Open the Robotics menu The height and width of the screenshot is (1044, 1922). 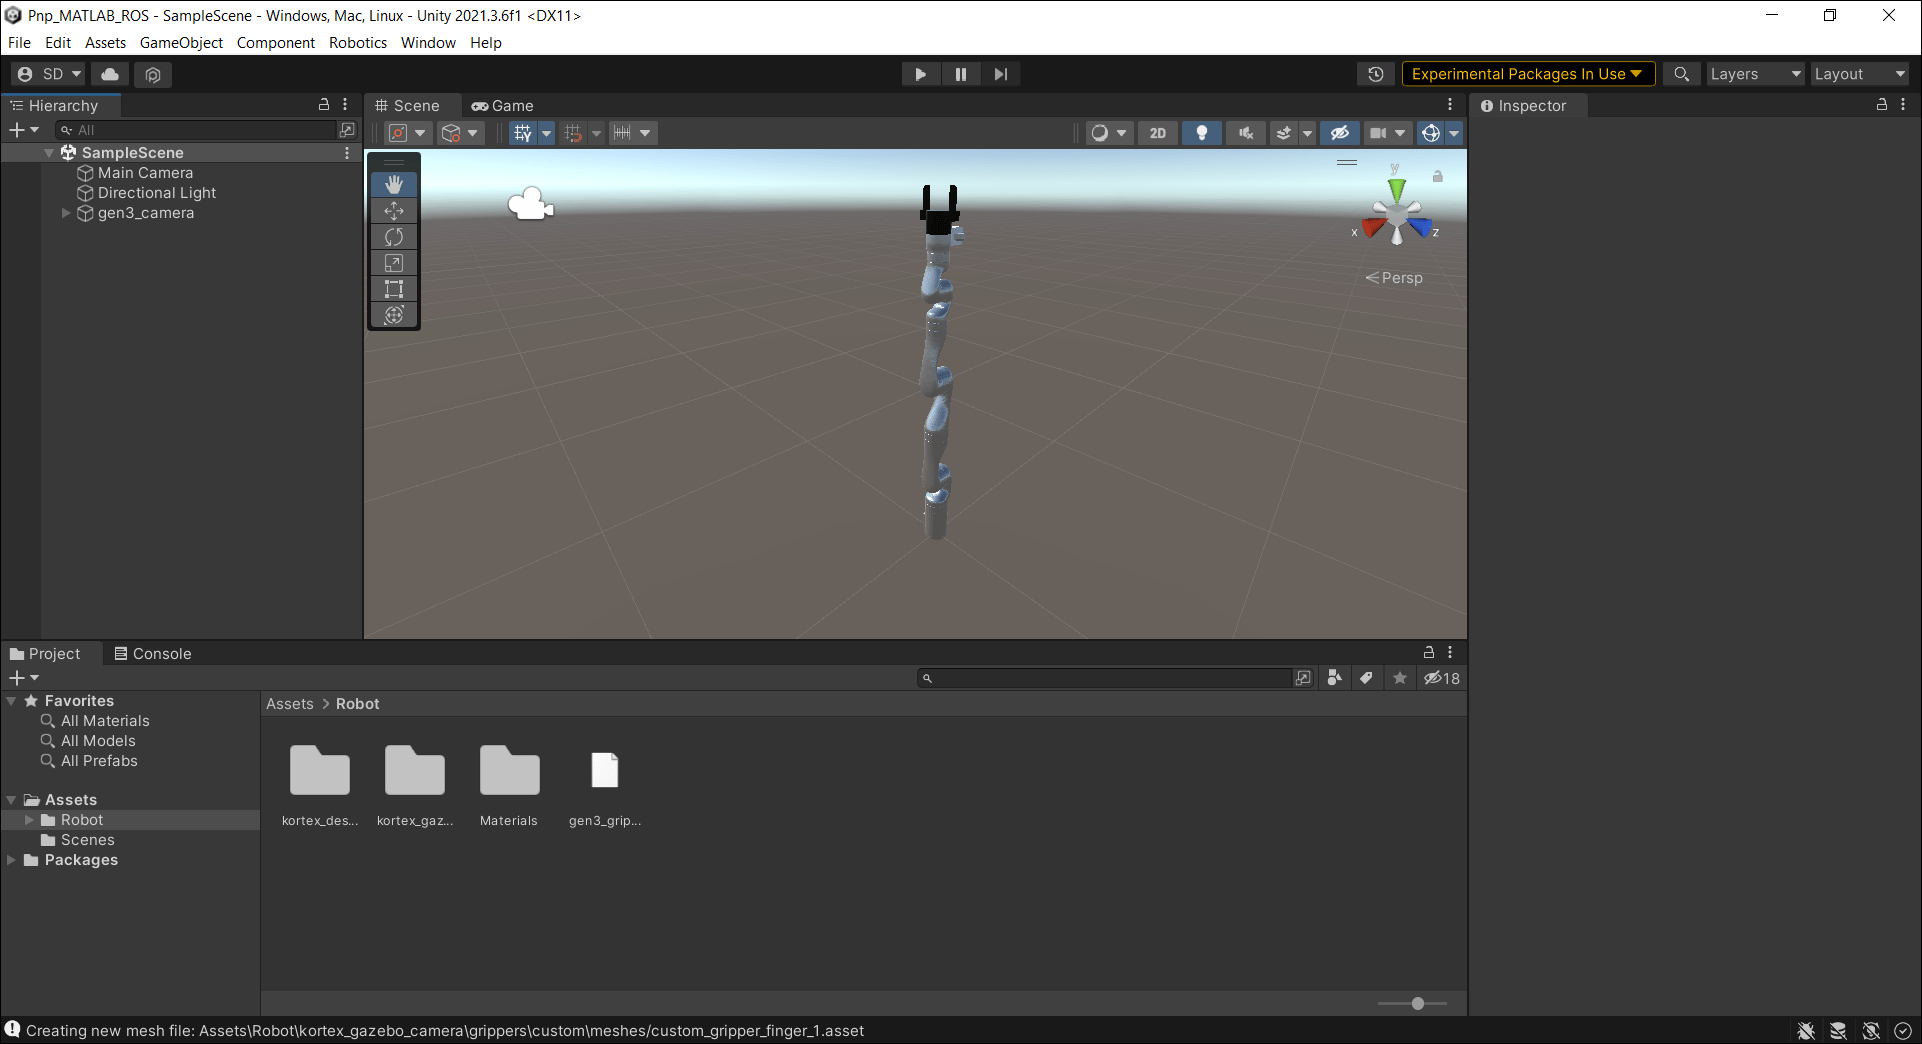tap(357, 42)
